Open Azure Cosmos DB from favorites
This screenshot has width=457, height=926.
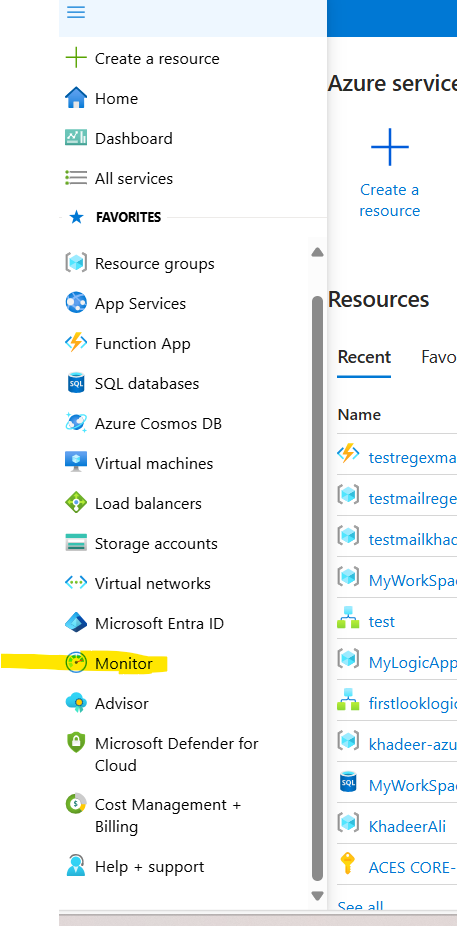[158, 423]
